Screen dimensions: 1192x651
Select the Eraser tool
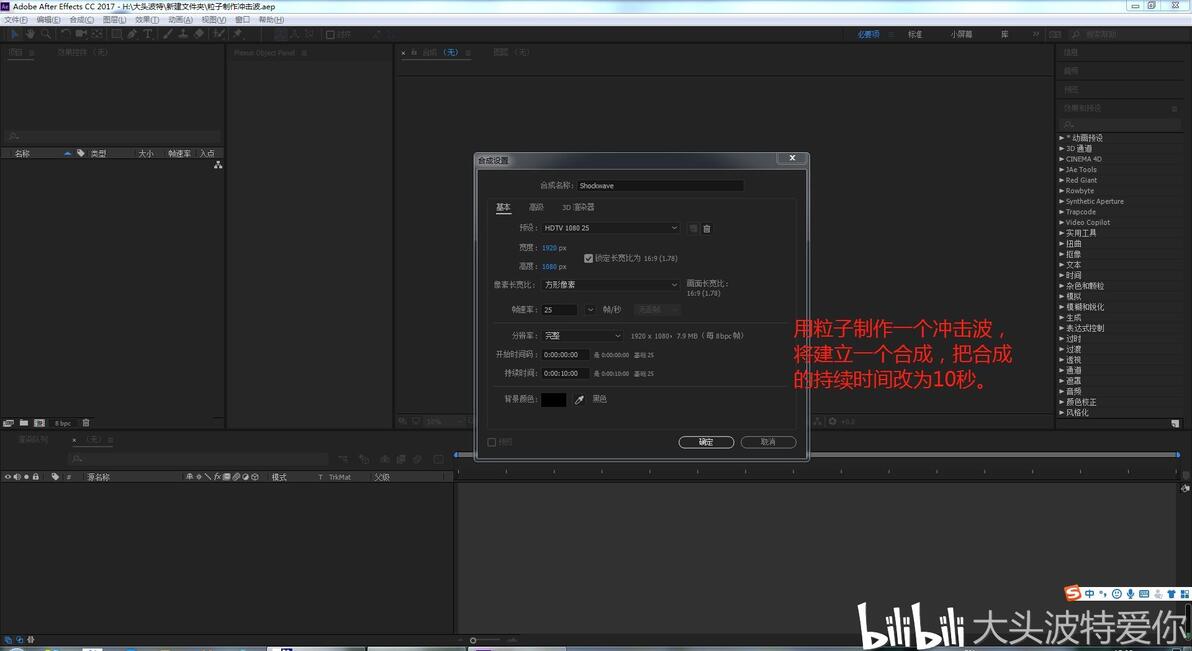click(198, 34)
